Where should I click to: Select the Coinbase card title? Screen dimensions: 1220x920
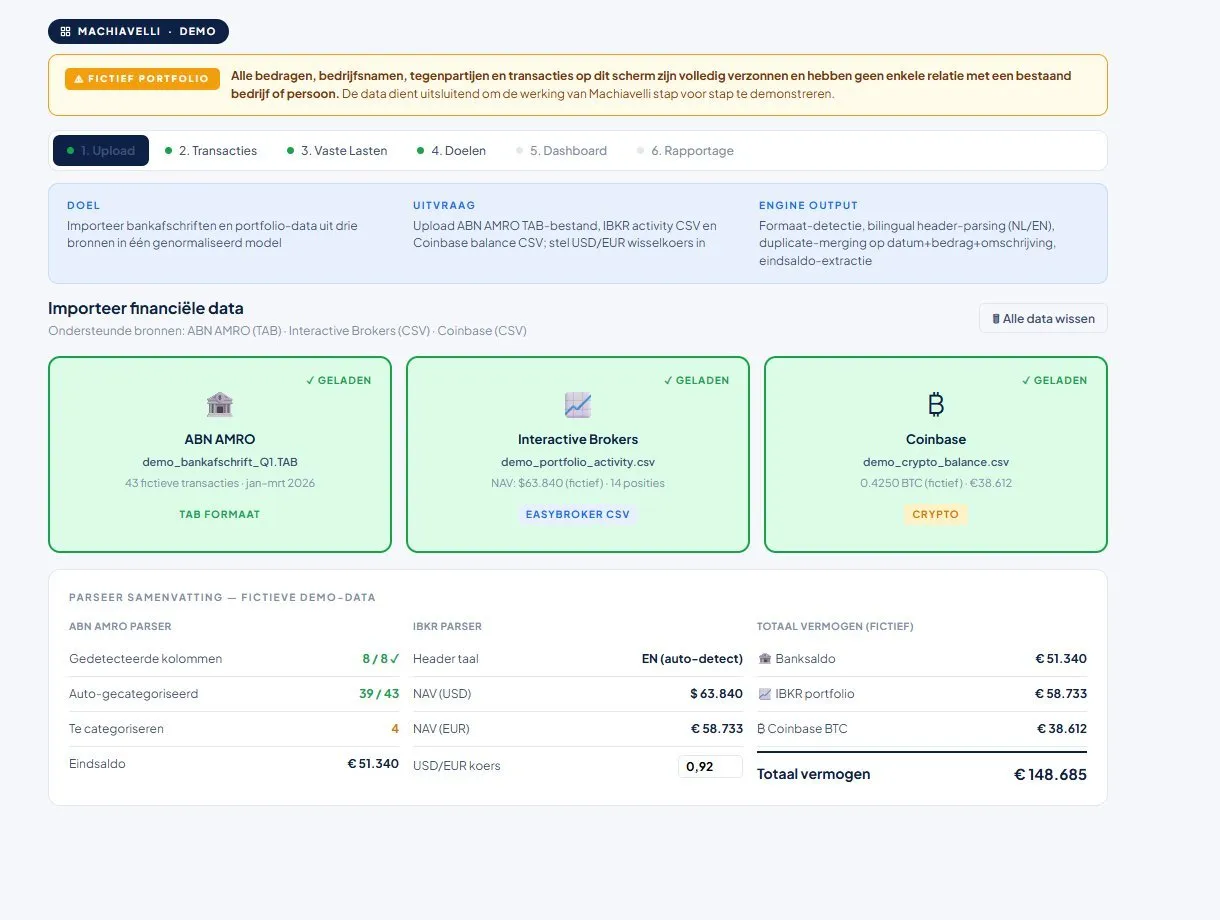(936, 439)
